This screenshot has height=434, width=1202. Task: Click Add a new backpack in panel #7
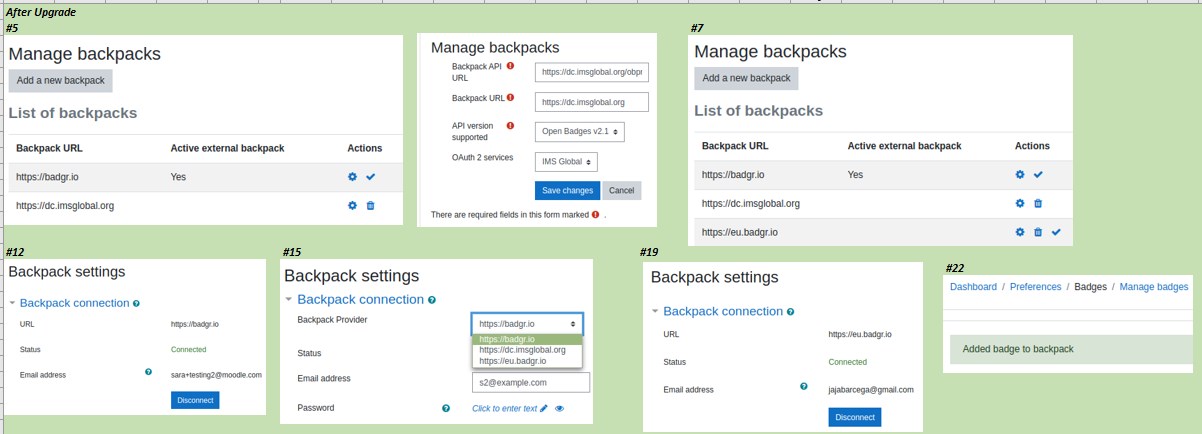coord(746,78)
